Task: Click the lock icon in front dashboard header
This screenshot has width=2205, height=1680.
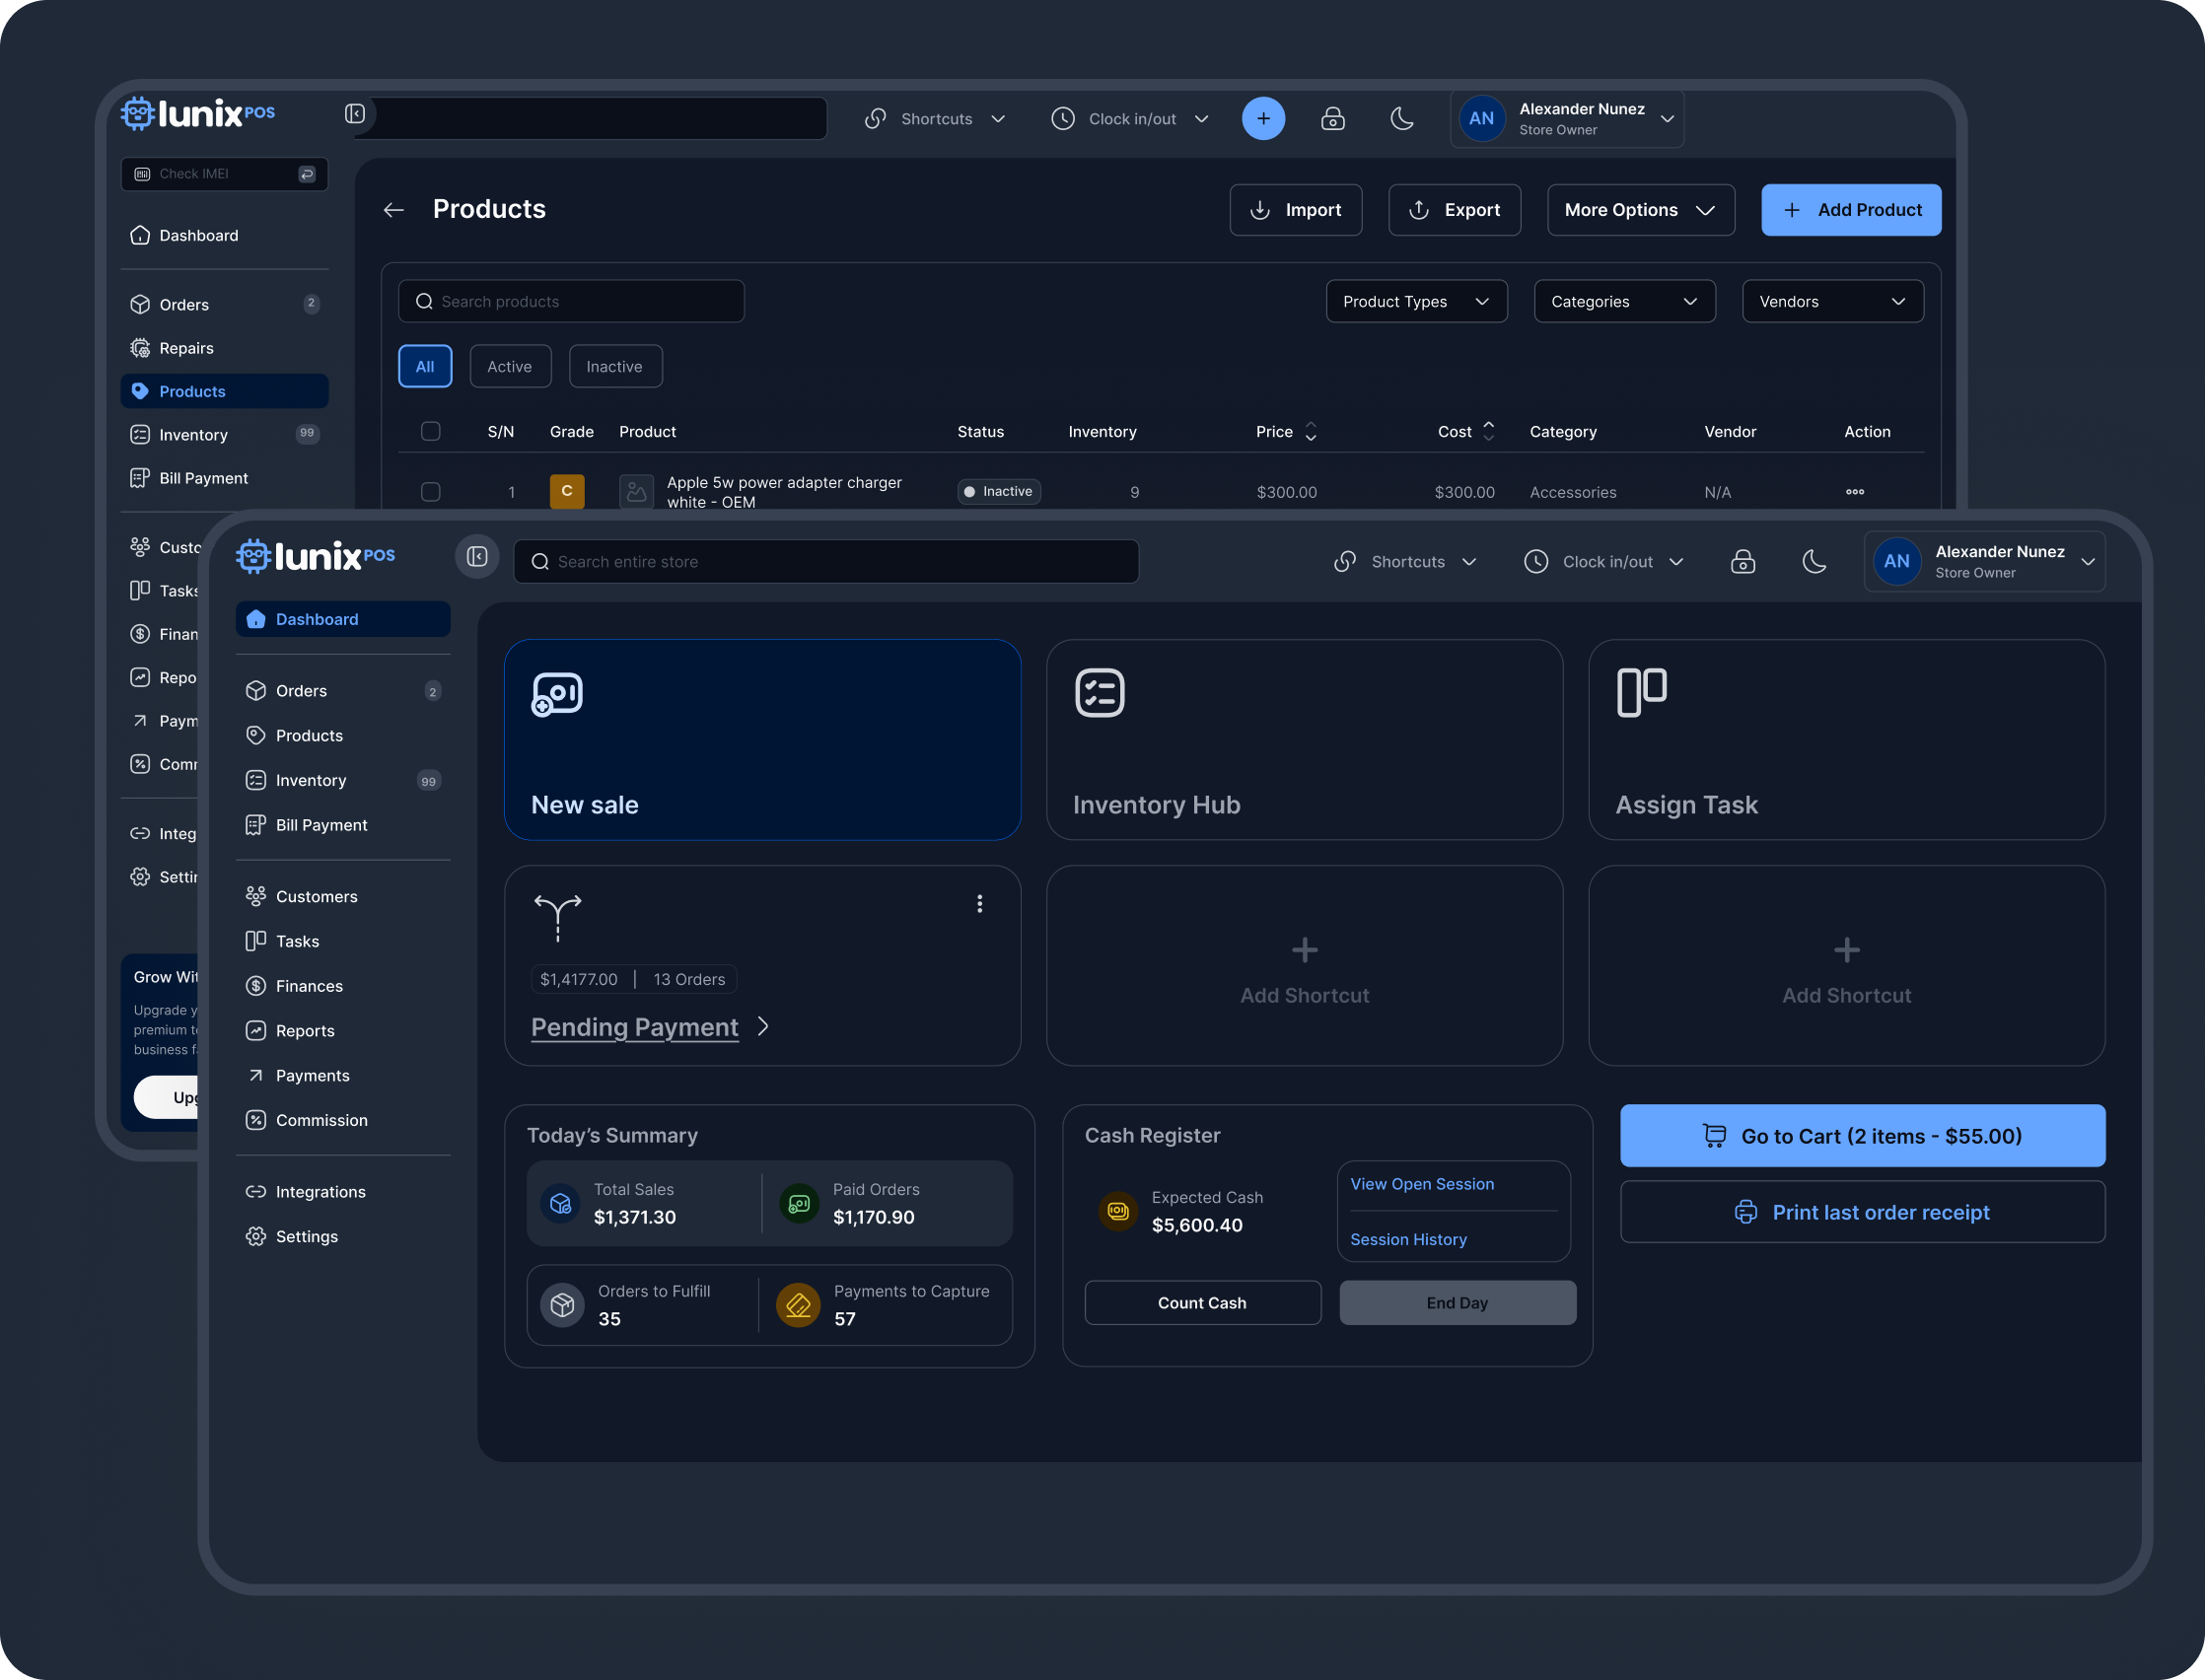Action: pyautogui.click(x=1742, y=562)
